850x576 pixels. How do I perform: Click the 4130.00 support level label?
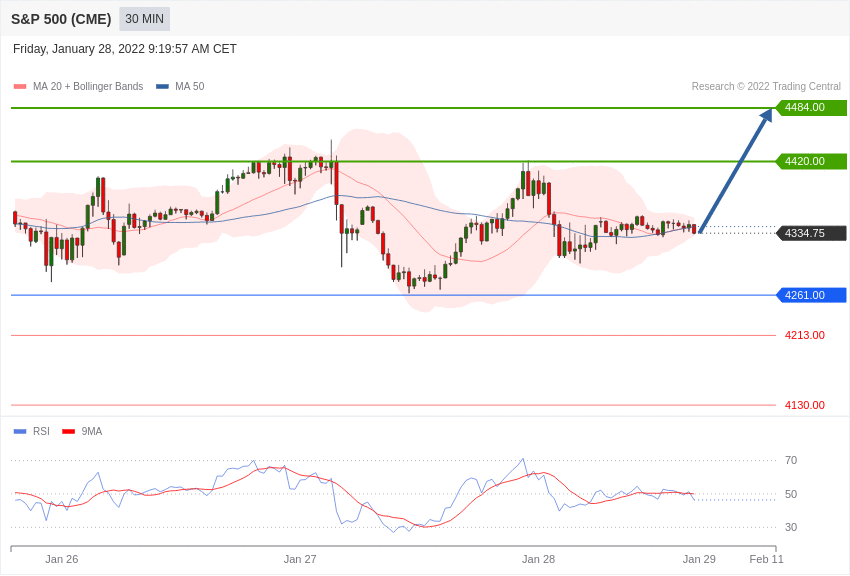pyautogui.click(x=804, y=405)
